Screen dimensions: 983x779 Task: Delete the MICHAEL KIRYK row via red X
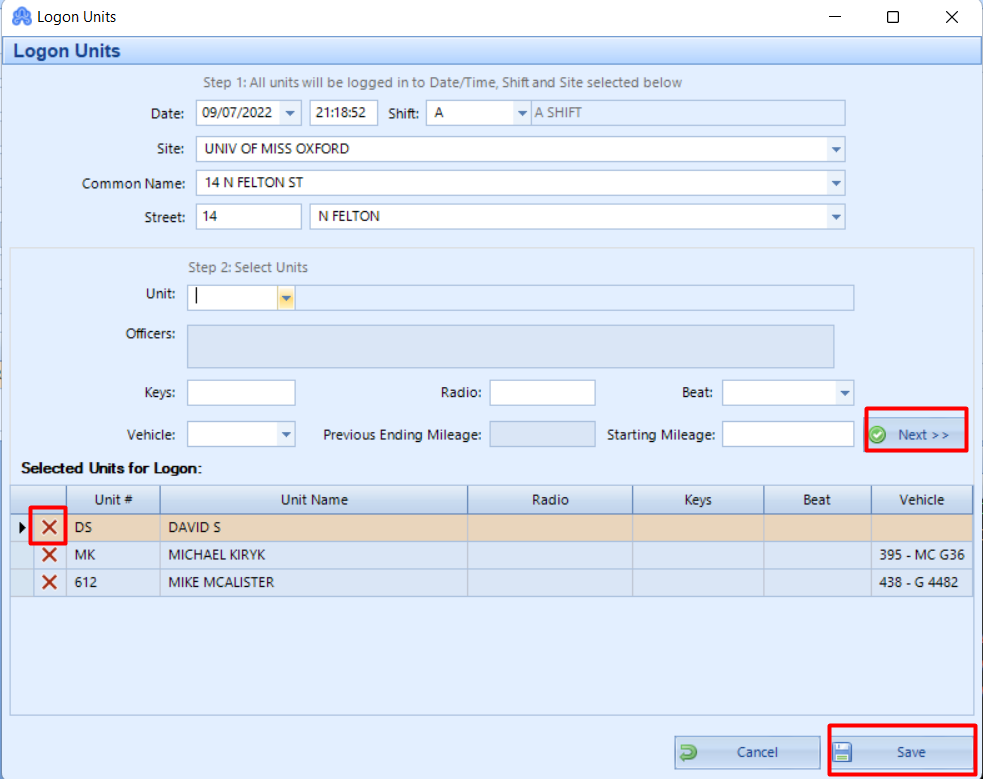click(x=47, y=555)
